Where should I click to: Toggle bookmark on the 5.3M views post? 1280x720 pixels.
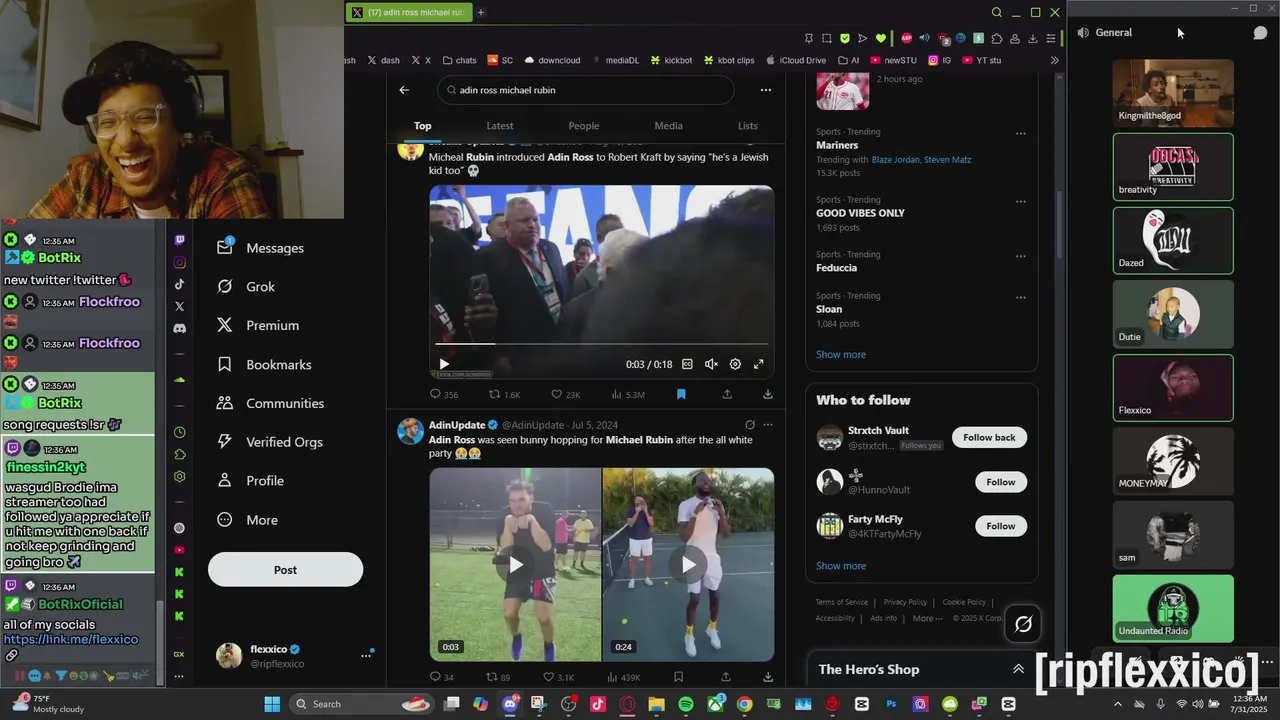pos(681,394)
